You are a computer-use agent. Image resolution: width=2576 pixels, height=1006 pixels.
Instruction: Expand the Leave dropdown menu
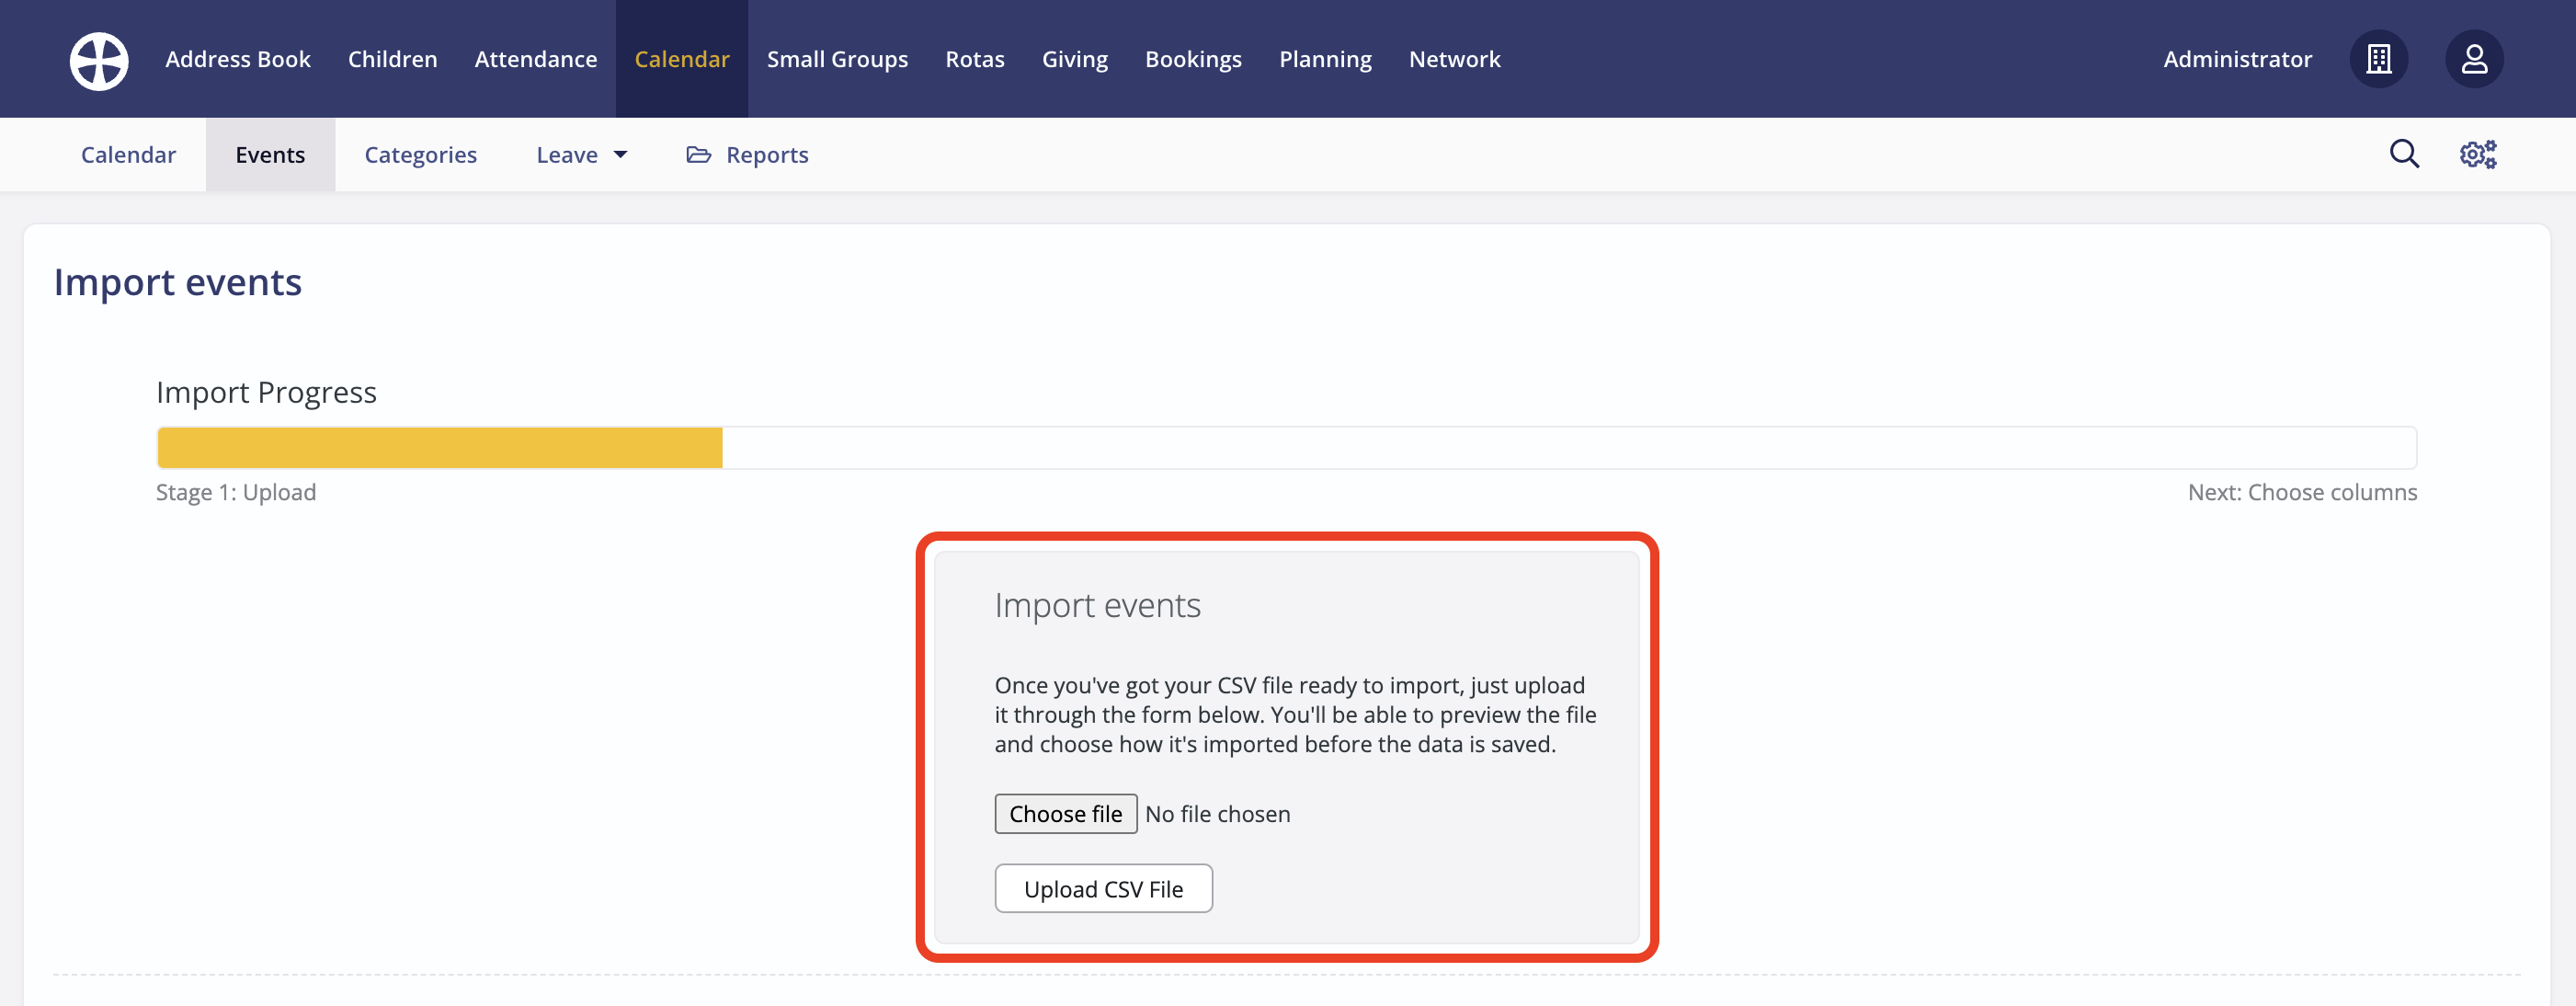pyautogui.click(x=582, y=155)
